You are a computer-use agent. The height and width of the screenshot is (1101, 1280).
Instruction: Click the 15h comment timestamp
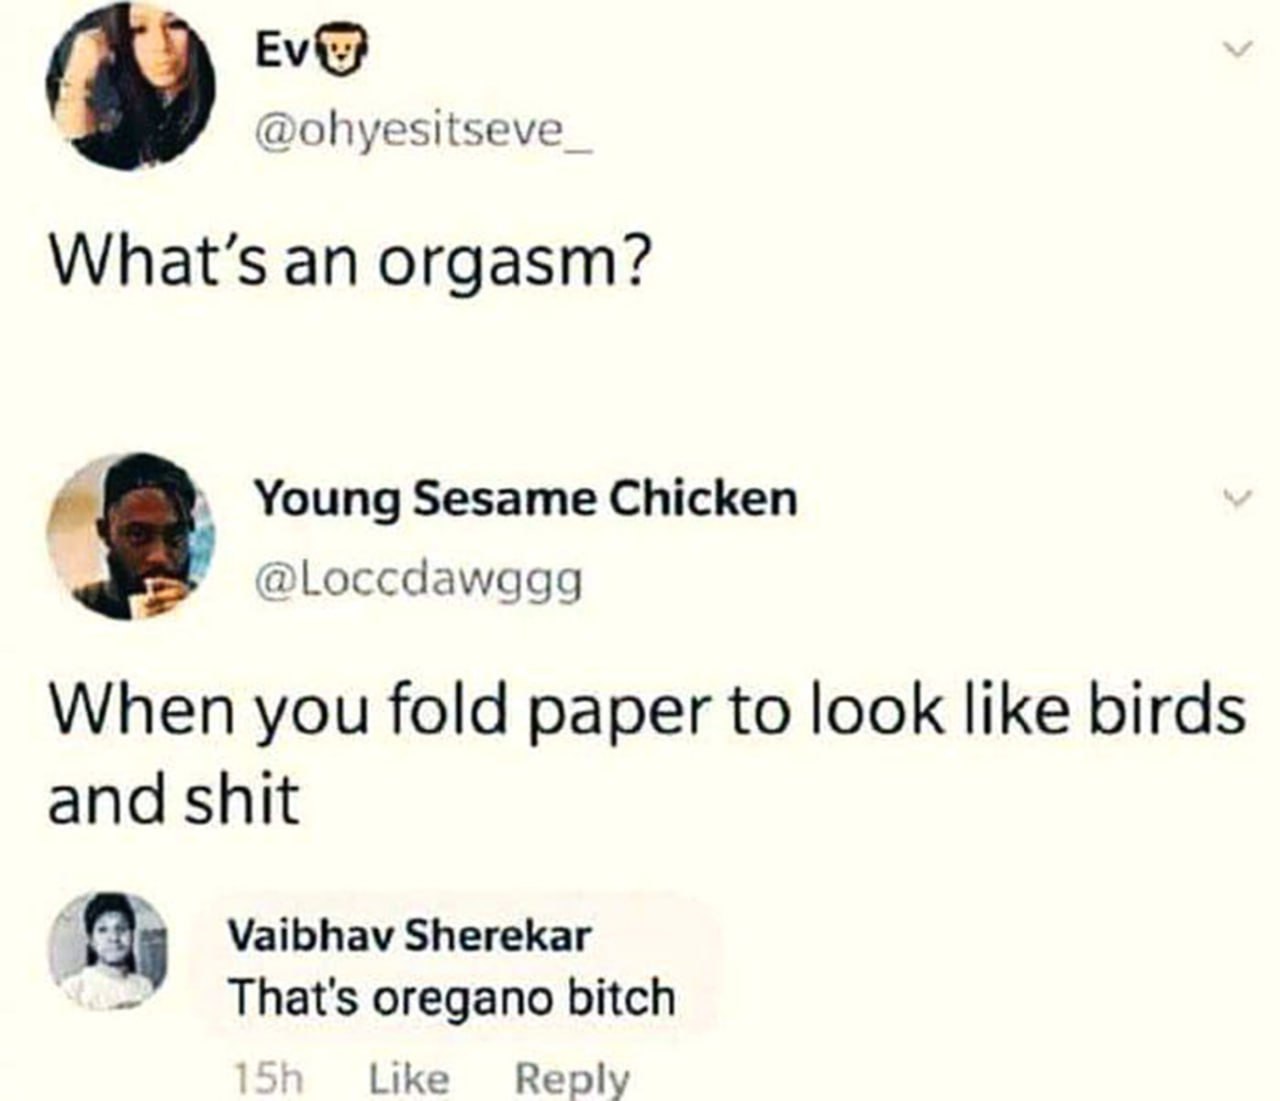(x=267, y=1078)
